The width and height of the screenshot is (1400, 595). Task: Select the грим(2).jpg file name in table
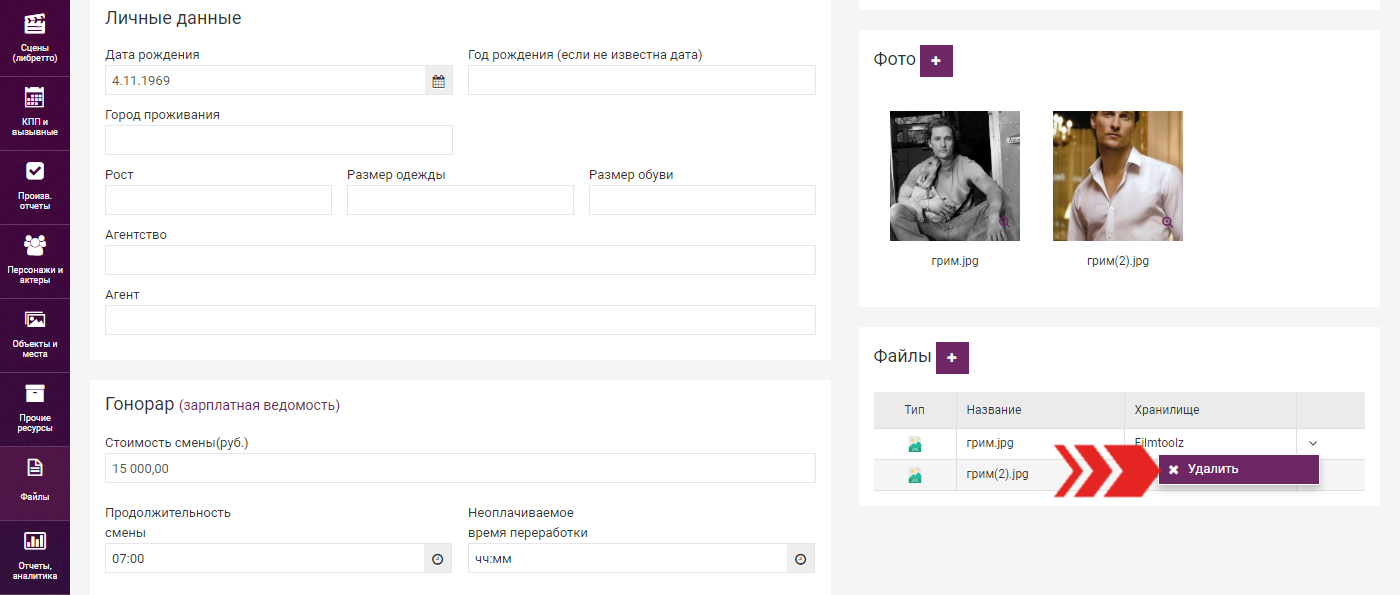(997, 474)
